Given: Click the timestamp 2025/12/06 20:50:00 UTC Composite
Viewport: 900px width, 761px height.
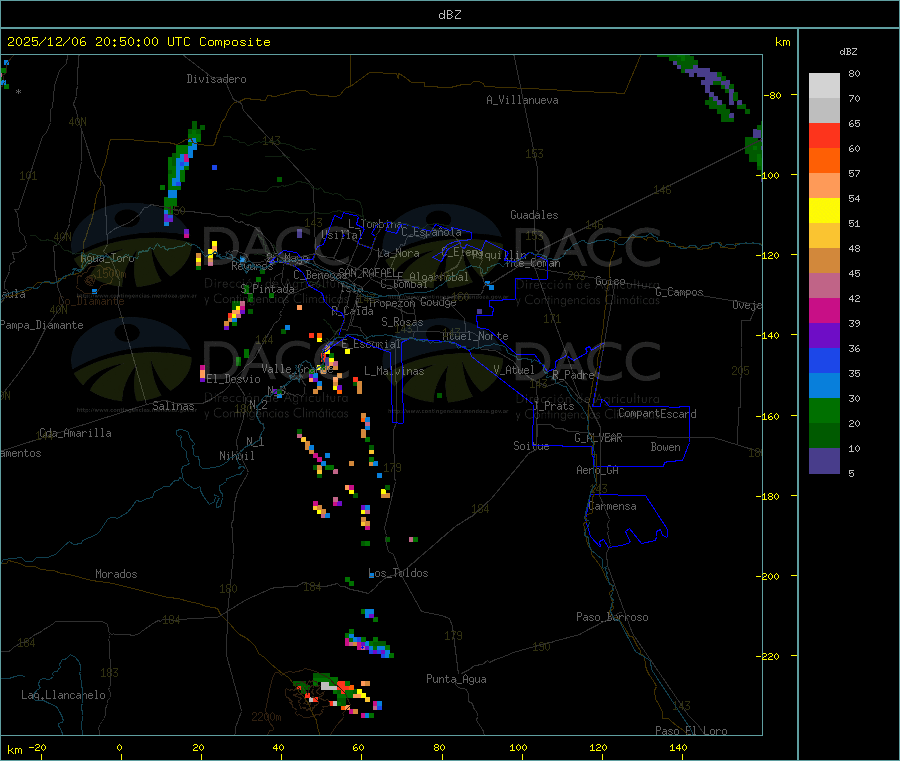Looking at the screenshot, I should click(138, 42).
